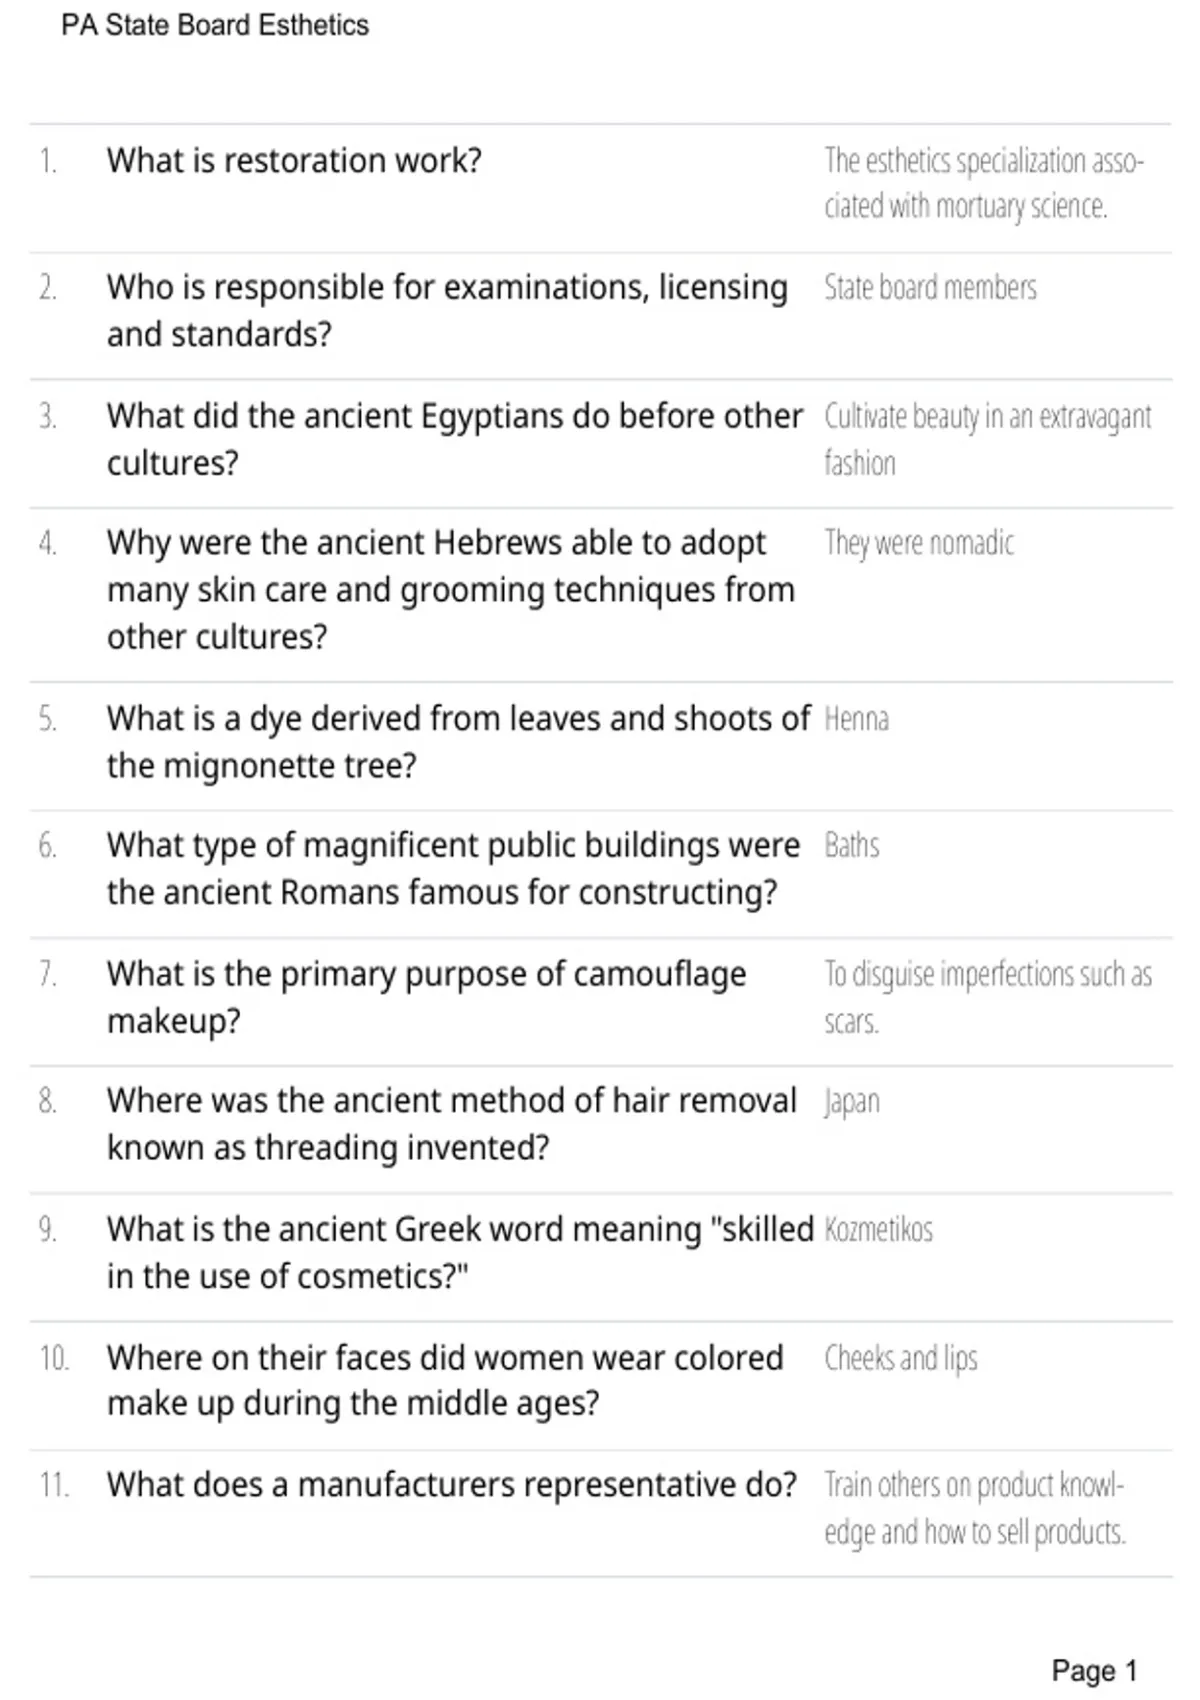Image resolution: width=1200 pixels, height=1700 pixels.
Task: Select the question about threading hair removal
Action: pos(452,1124)
